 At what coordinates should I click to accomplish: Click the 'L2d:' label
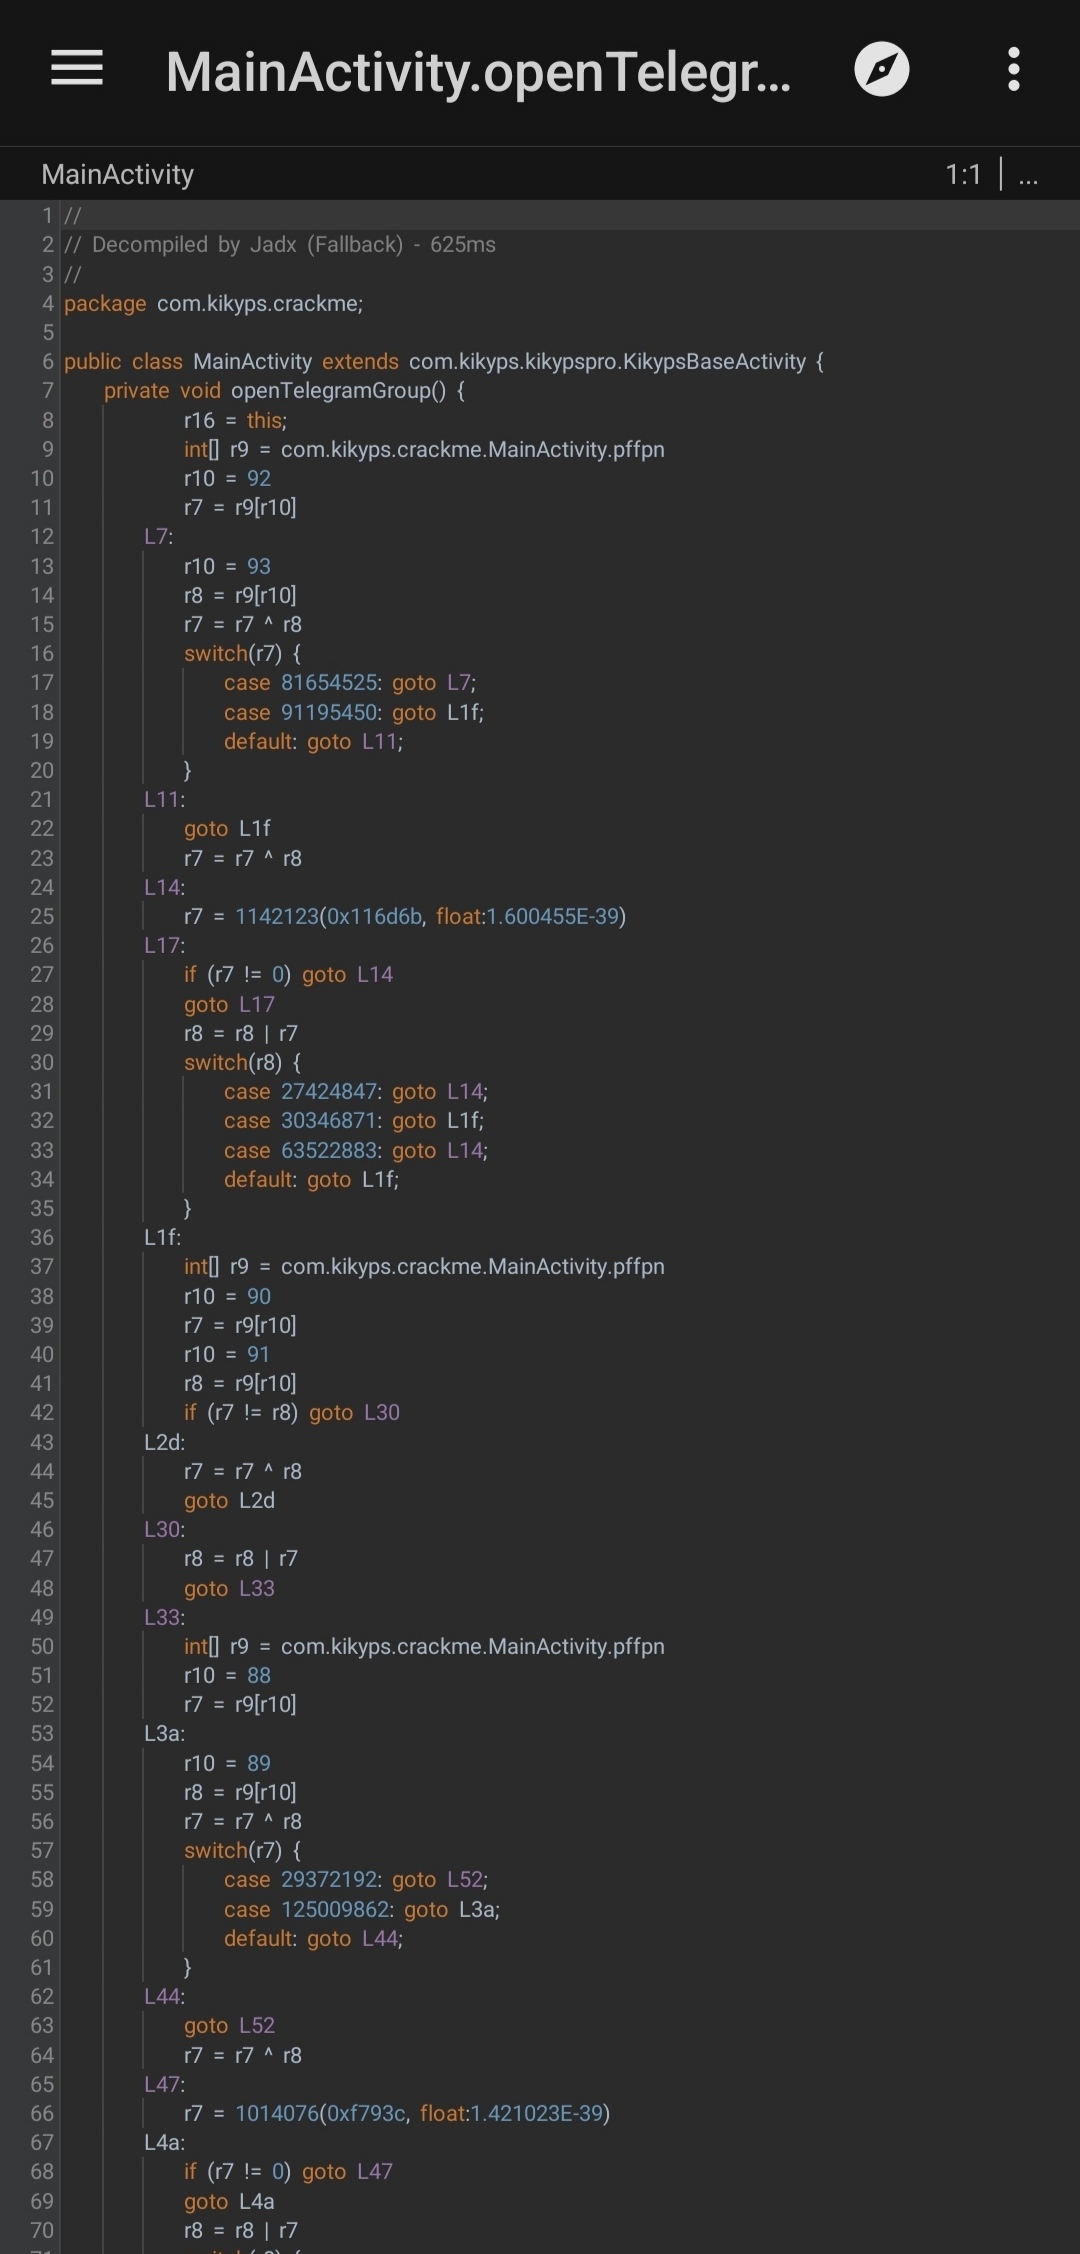click(x=164, y=1442)
